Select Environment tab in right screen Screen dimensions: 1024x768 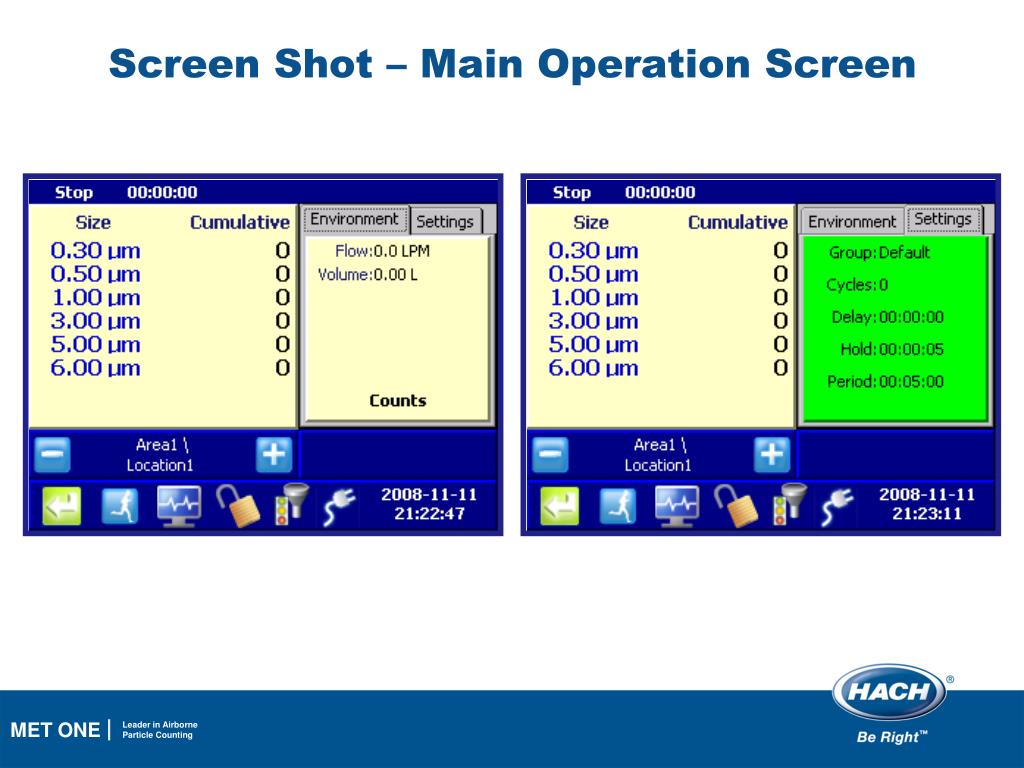[x=852, y=222]
